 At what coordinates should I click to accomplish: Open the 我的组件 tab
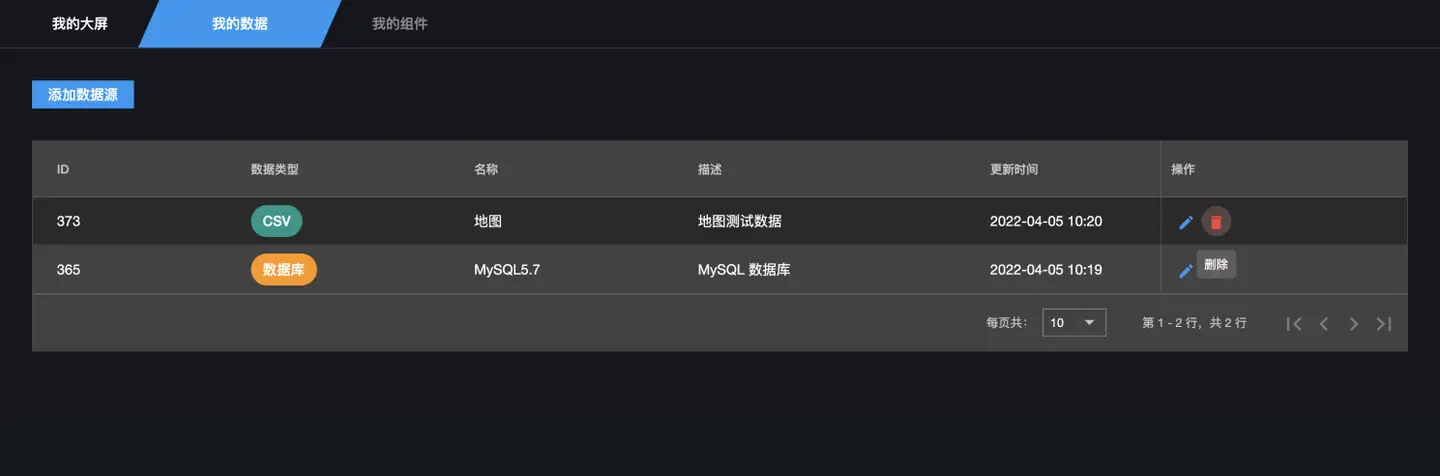click(400, 24)
